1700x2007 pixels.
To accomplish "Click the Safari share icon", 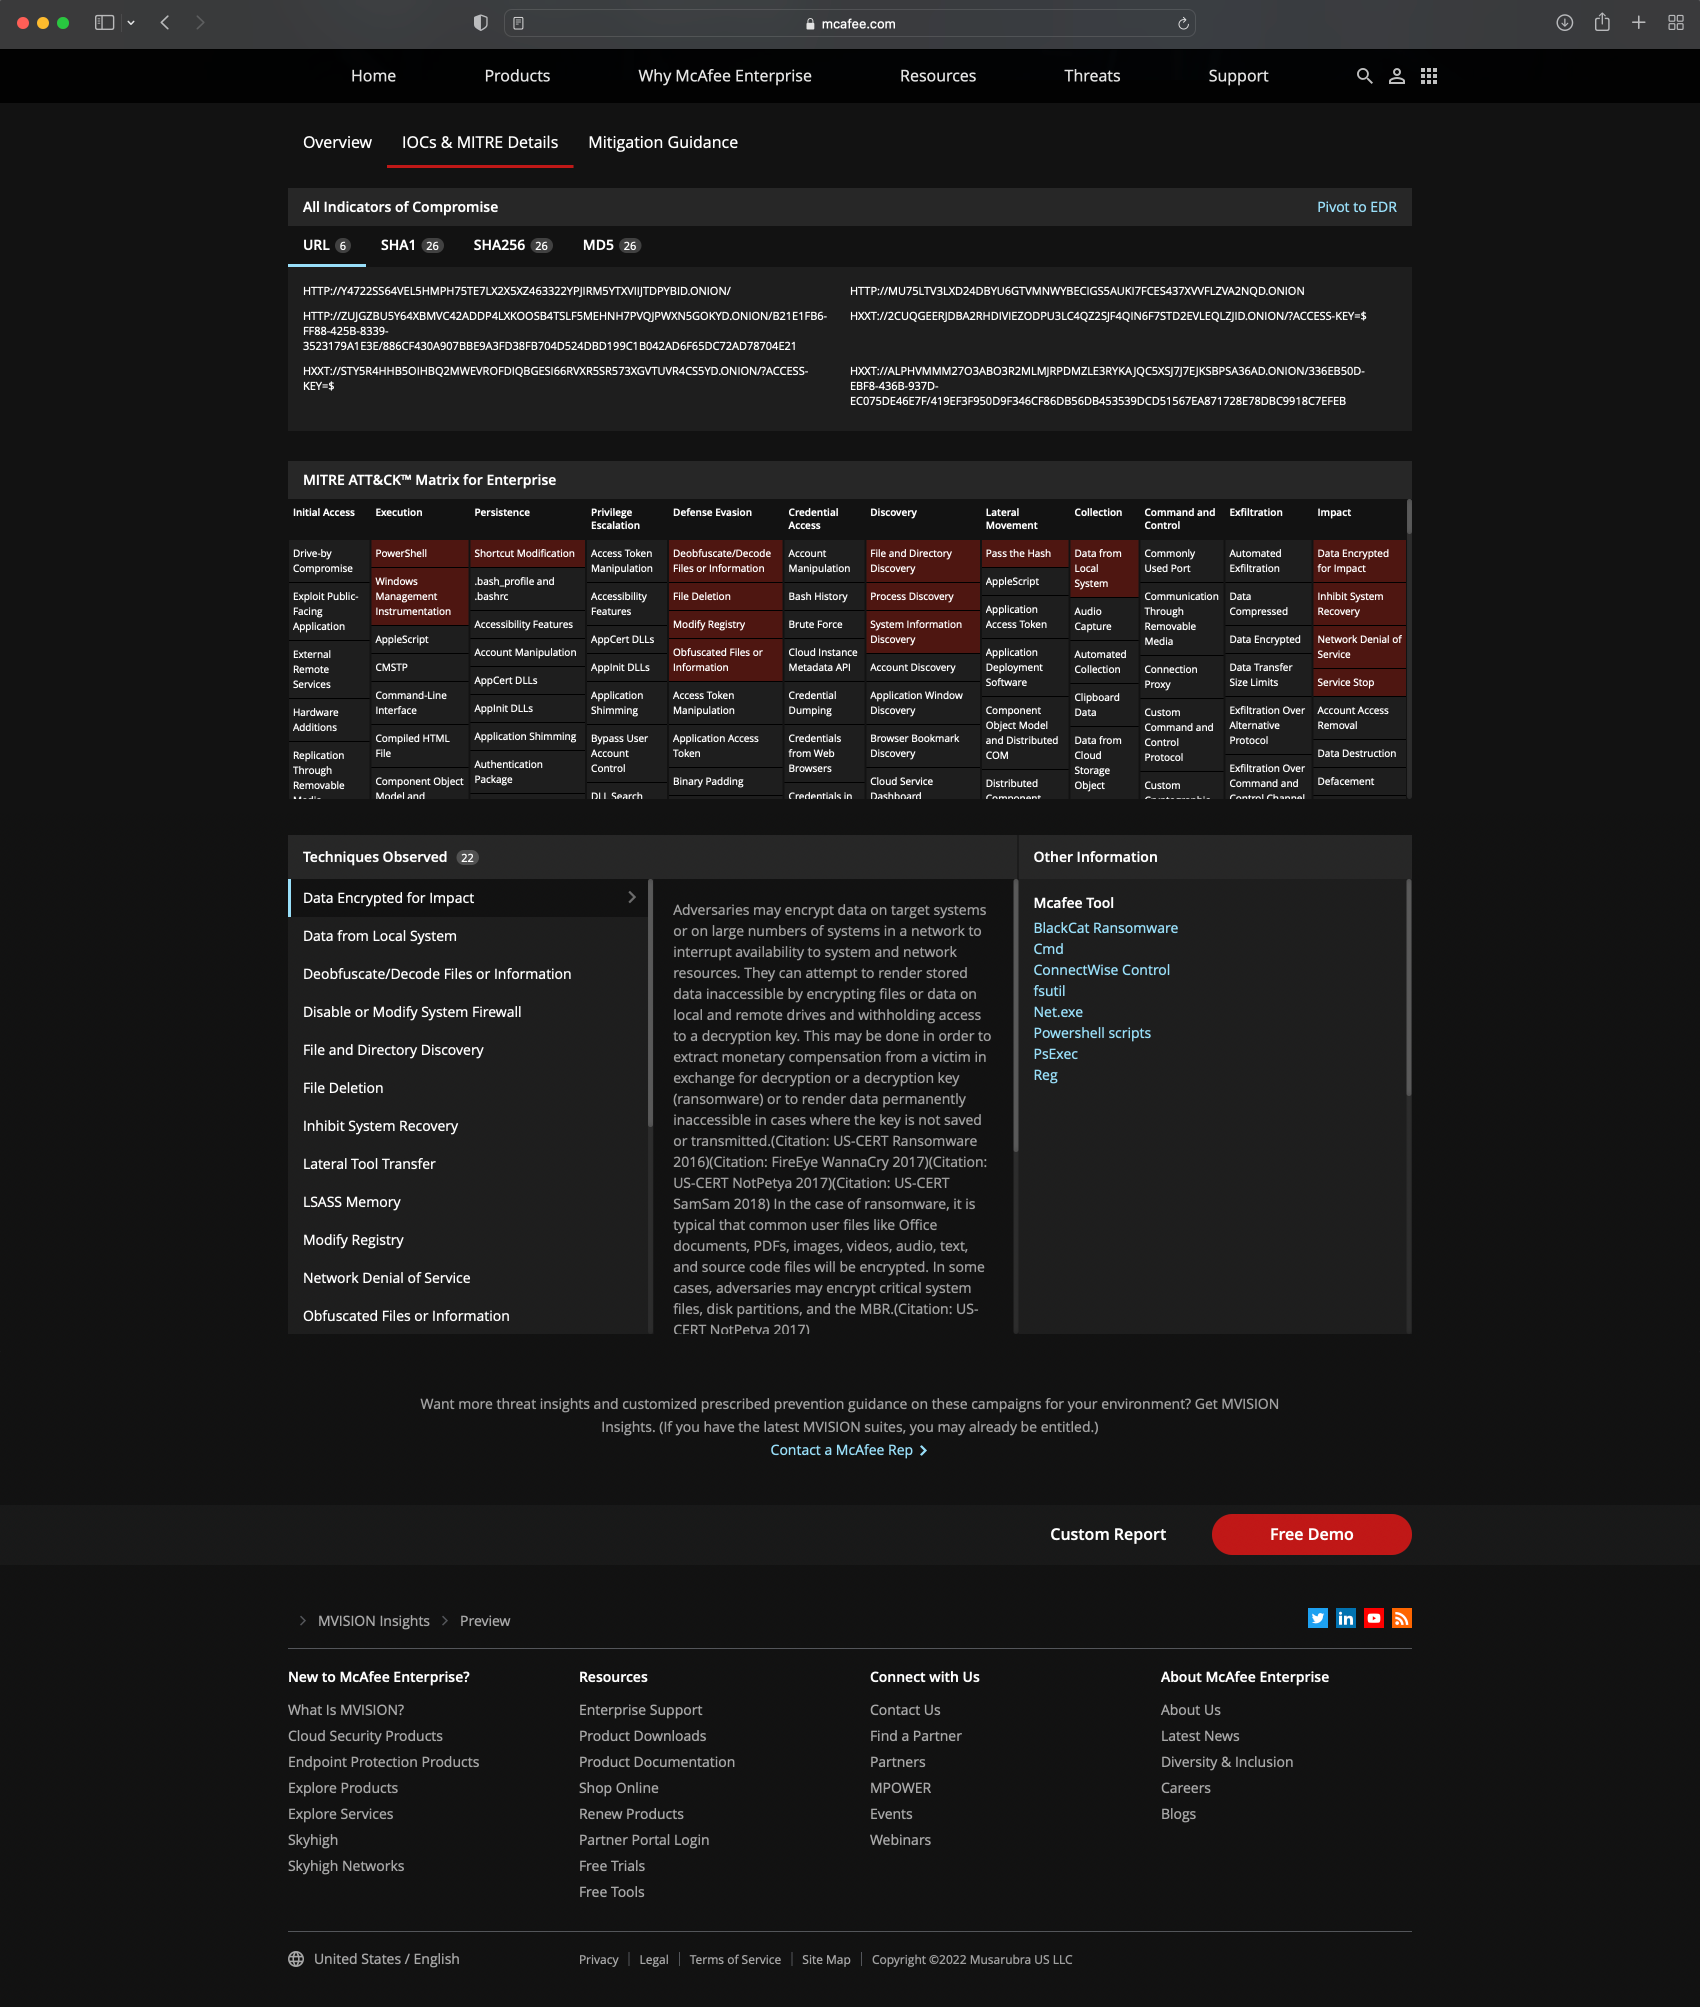I will (1602, 23).
